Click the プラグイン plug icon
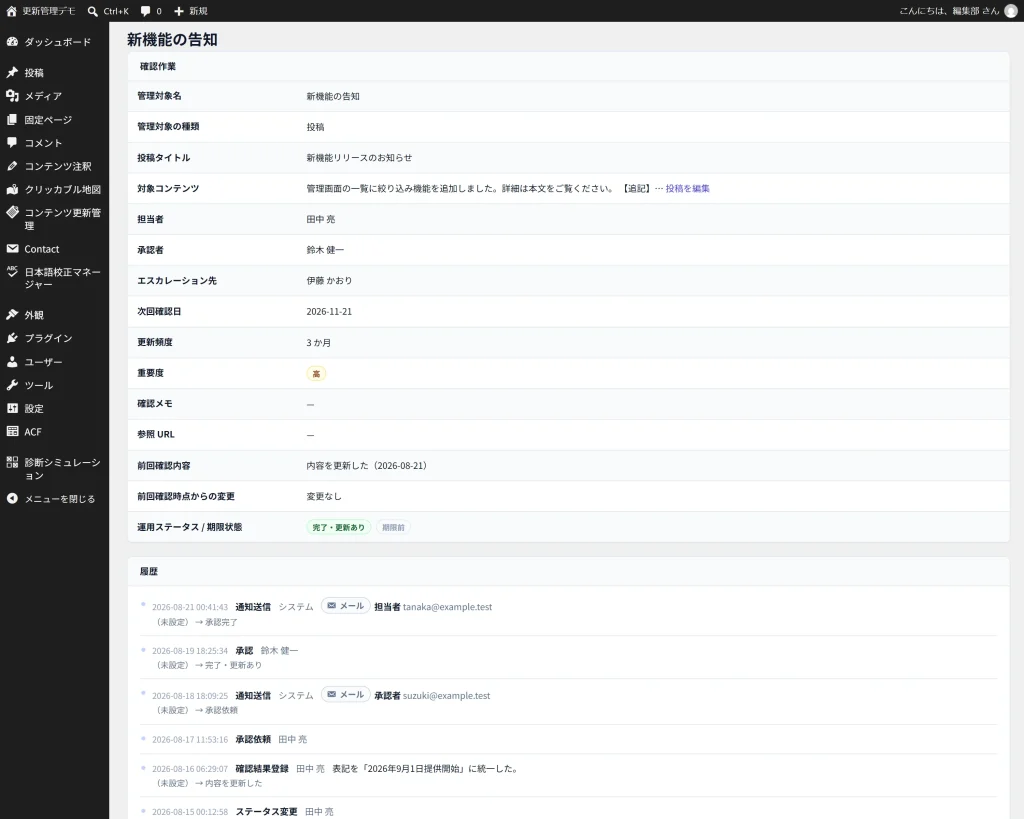The image size is (1024, 819). pyautogui.click(x=12, y=338)
